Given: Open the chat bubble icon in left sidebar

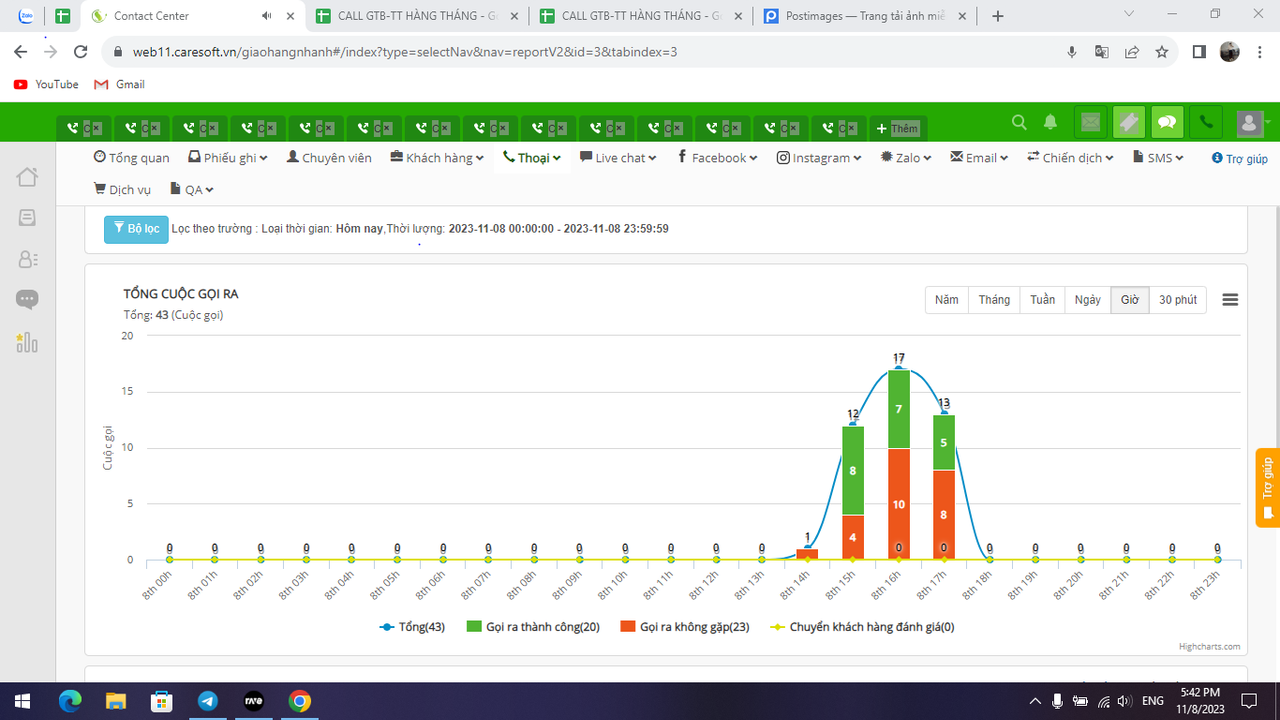Looking at the screenshot, I should (x=27, y=299).
